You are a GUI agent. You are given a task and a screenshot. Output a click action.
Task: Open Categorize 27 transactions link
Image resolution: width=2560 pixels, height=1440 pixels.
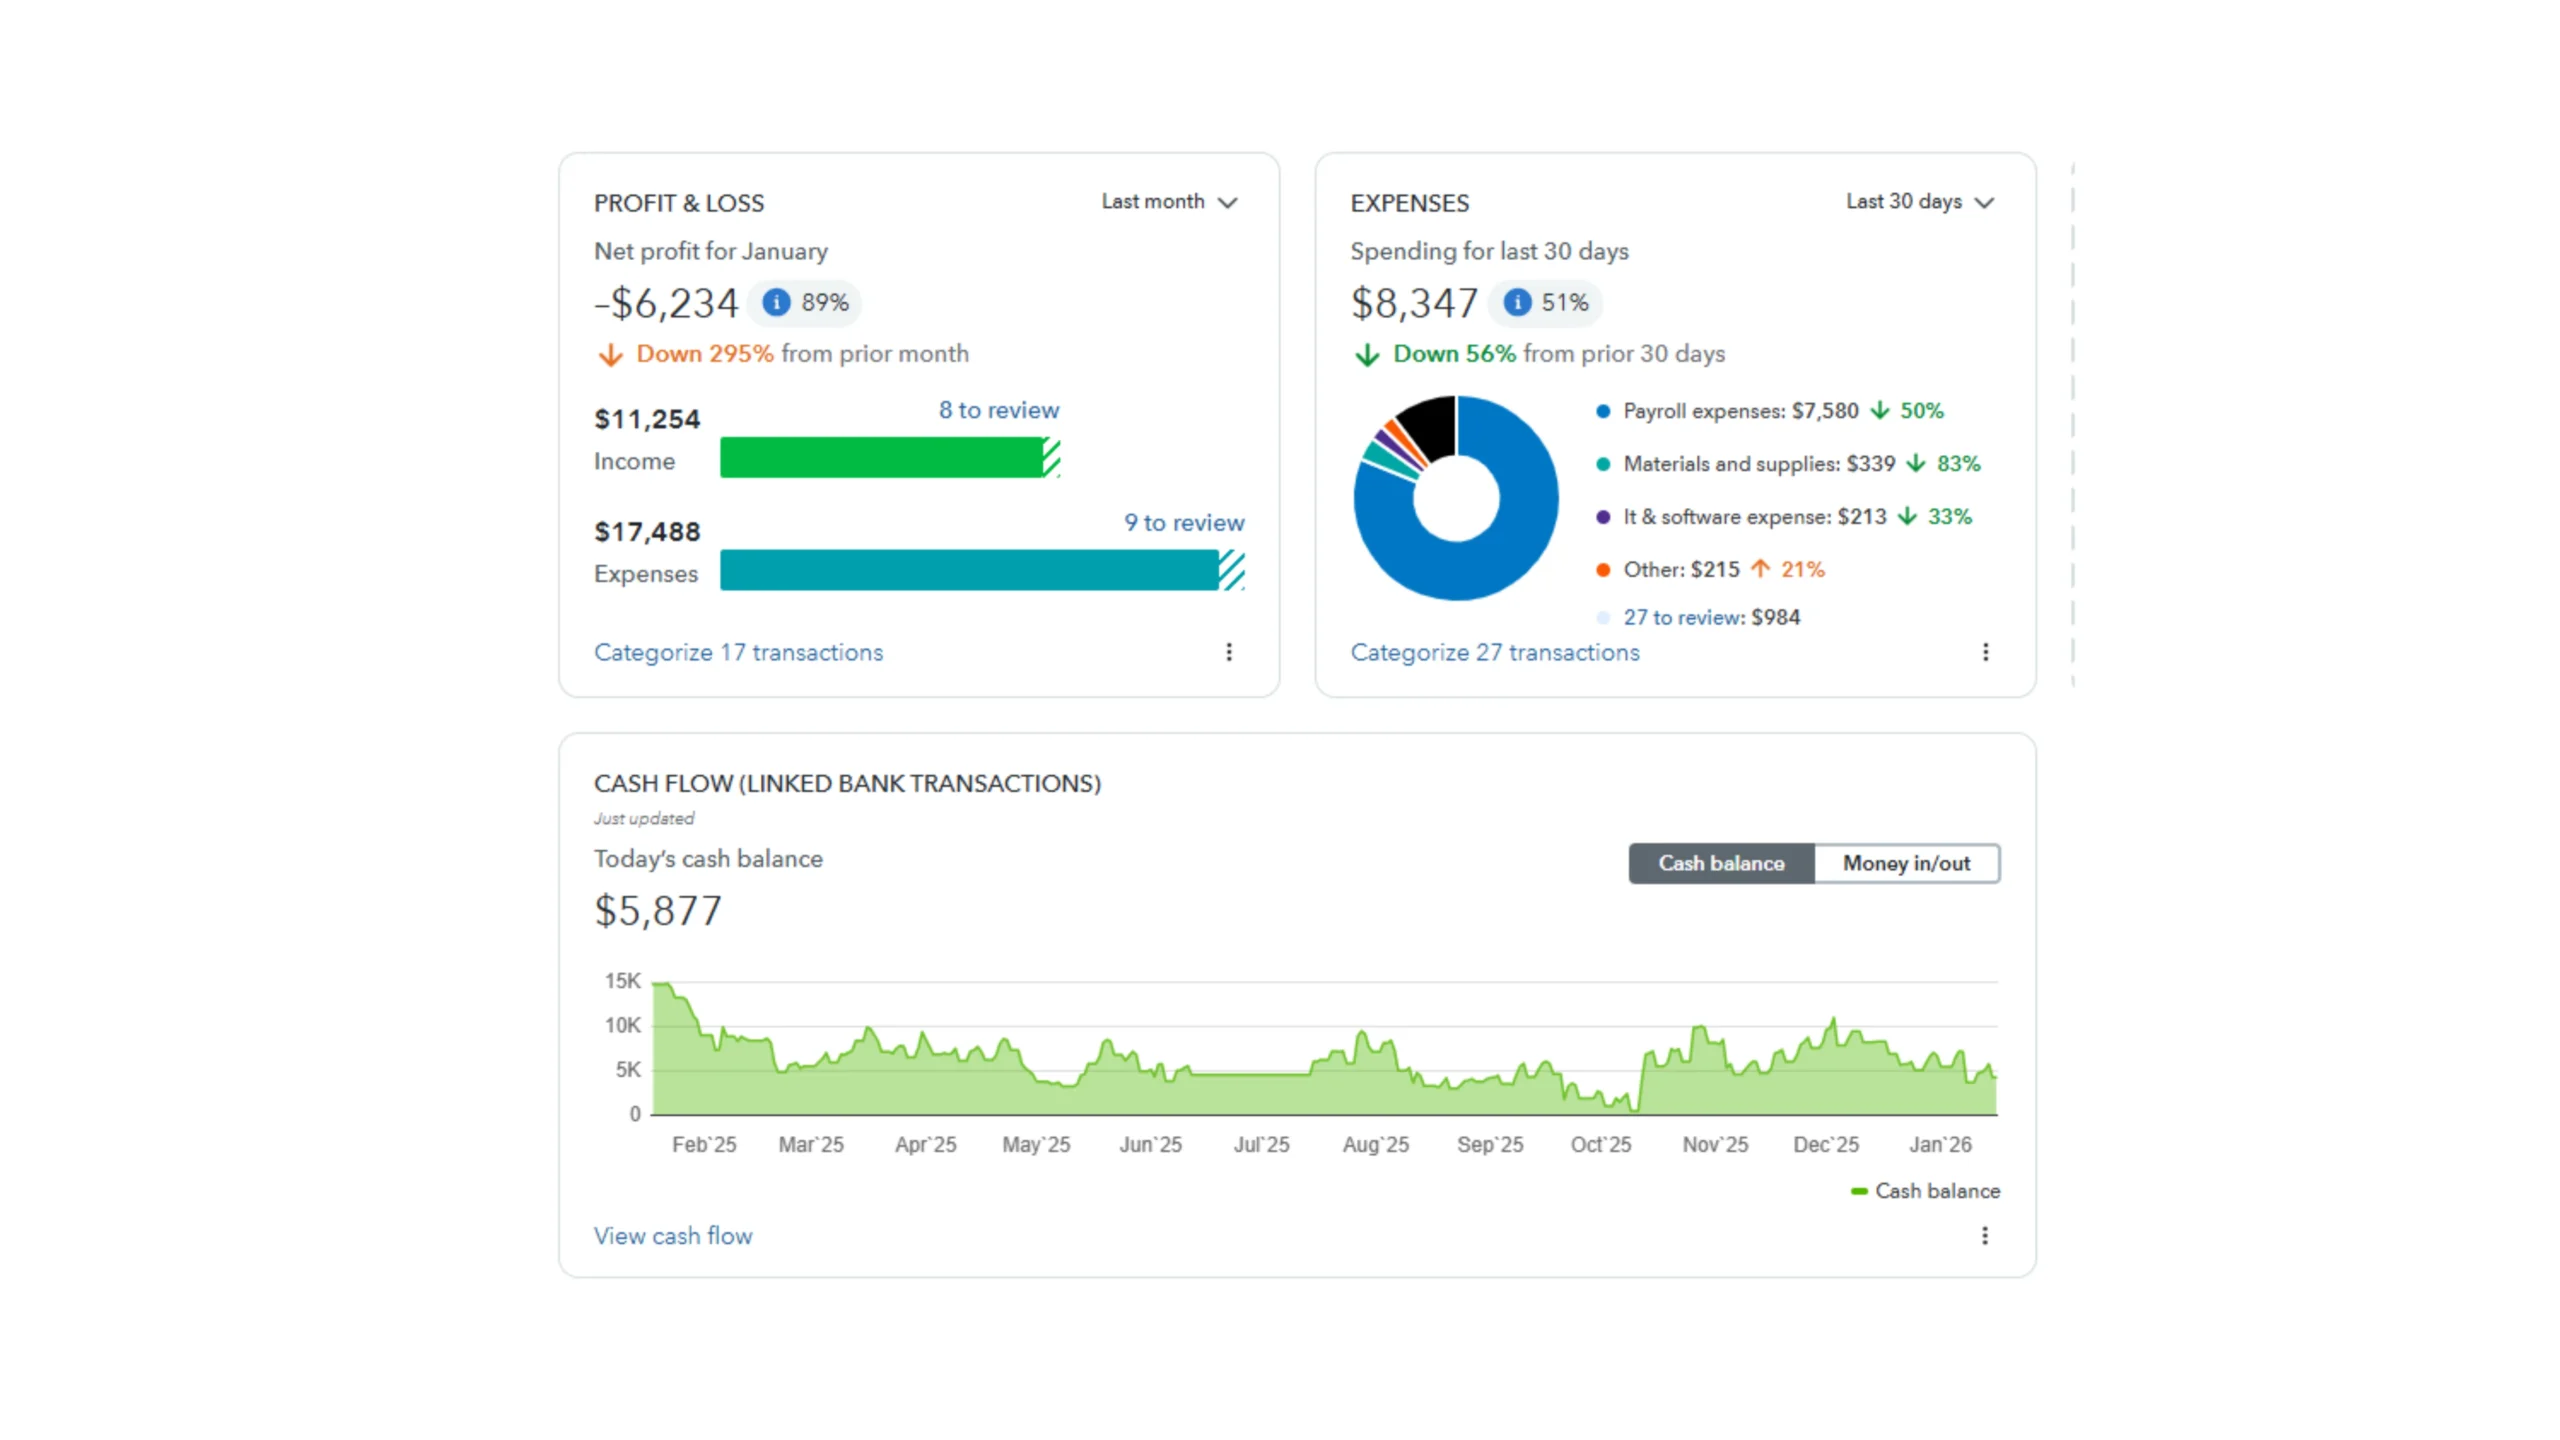[x=1494, y=652]
